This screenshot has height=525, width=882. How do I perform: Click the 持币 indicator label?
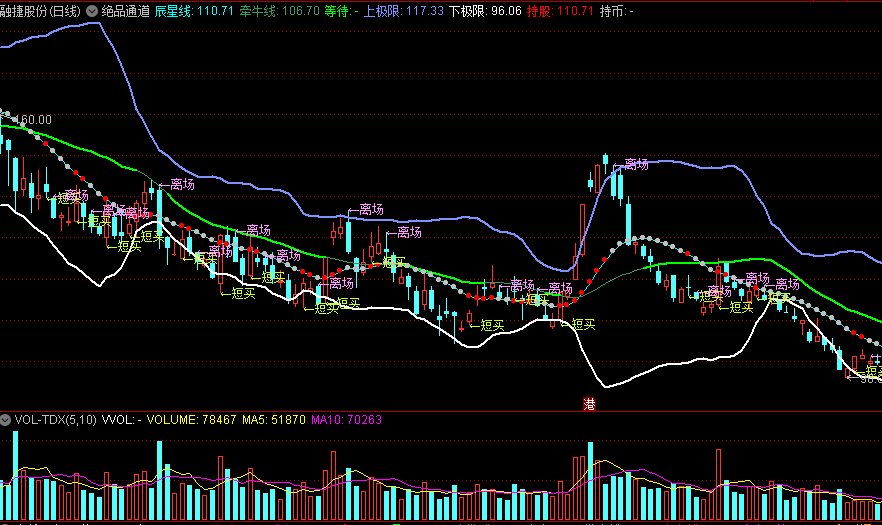pyautogui.click(x=616, y=11)
